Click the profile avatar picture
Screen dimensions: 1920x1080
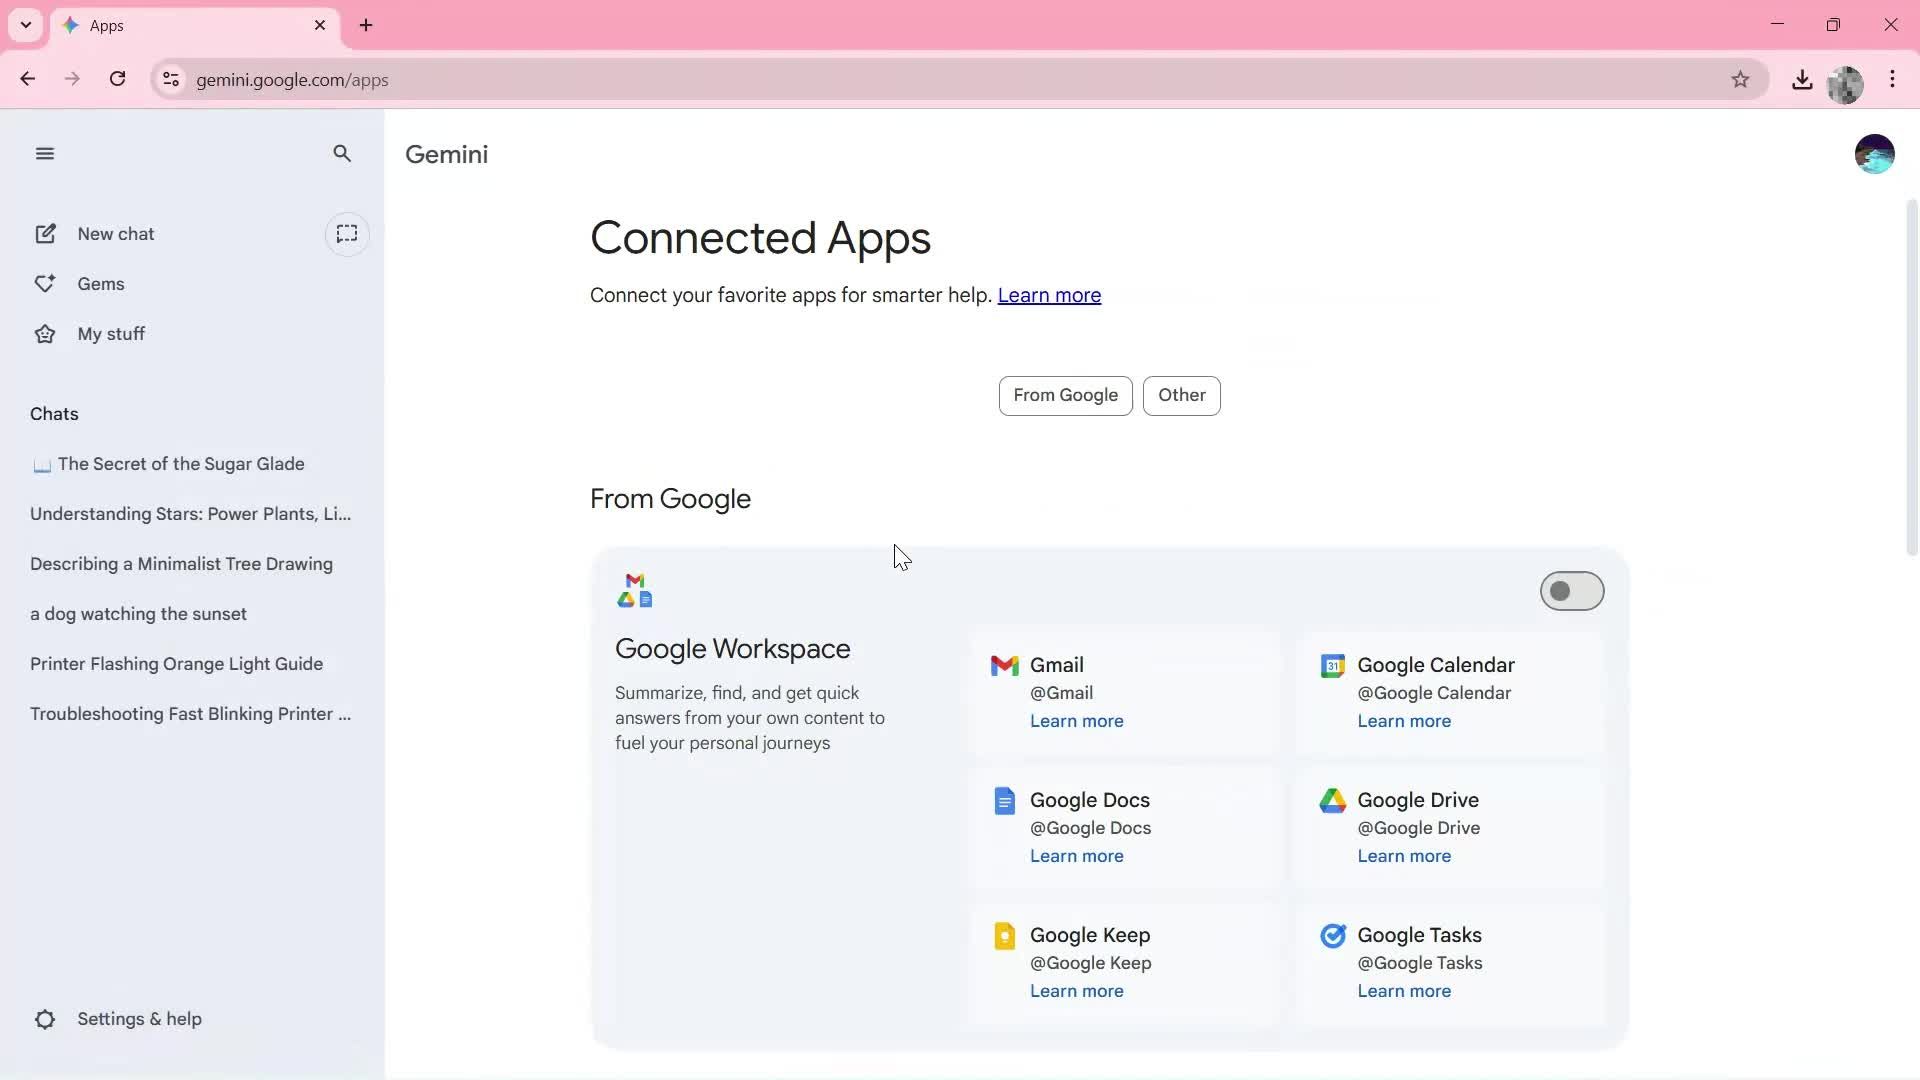point(1875,153)
